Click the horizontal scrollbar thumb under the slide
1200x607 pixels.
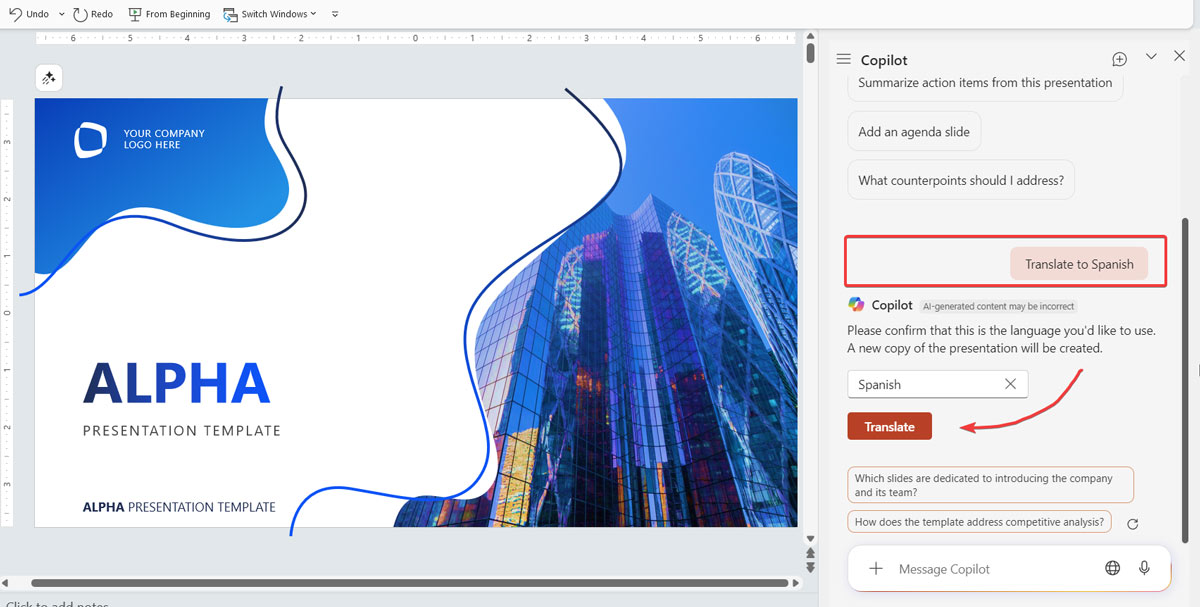[x=410, y=582]
